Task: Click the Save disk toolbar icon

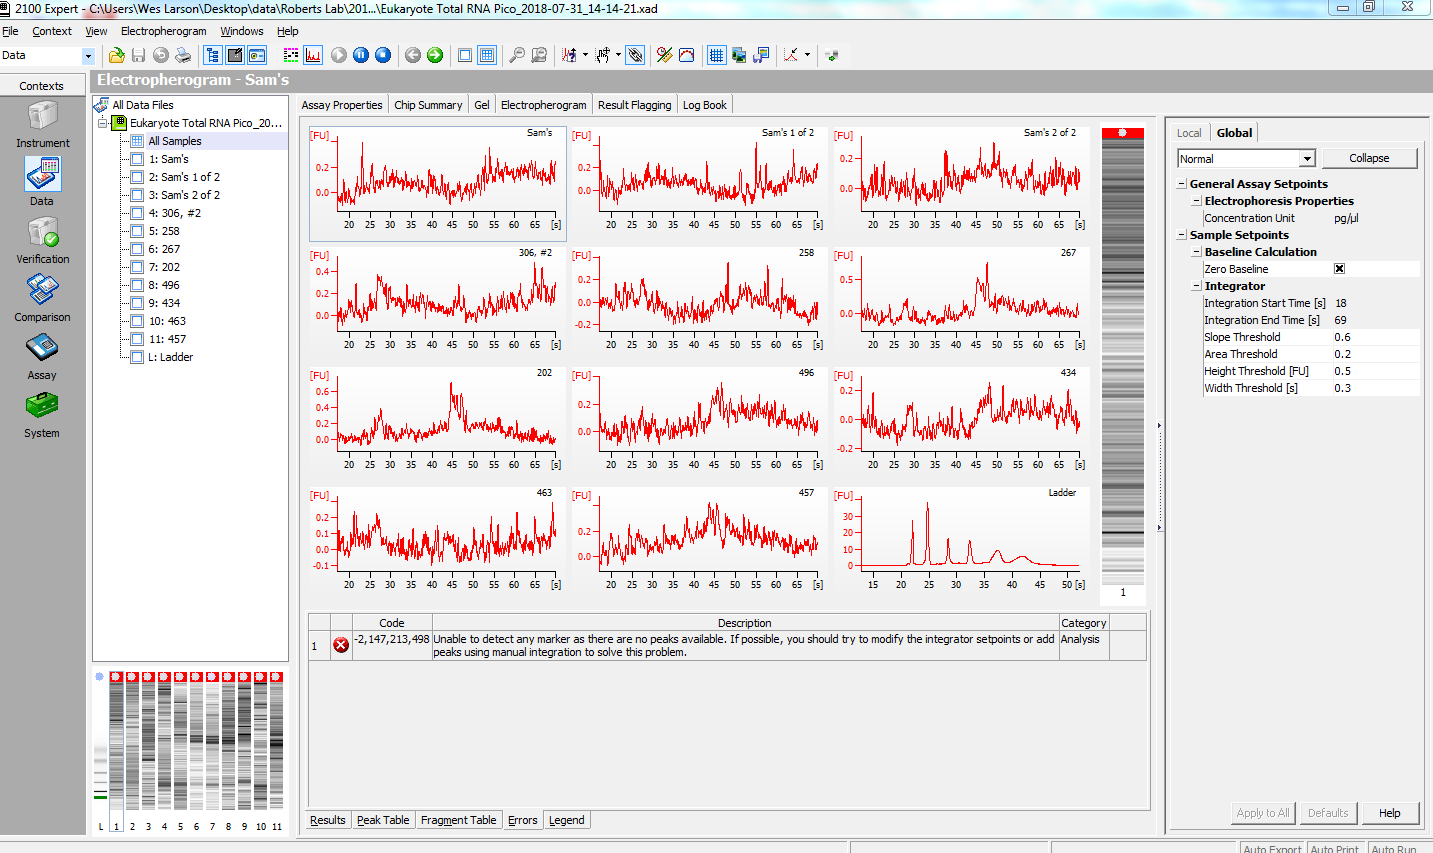Action: [139, 55]
